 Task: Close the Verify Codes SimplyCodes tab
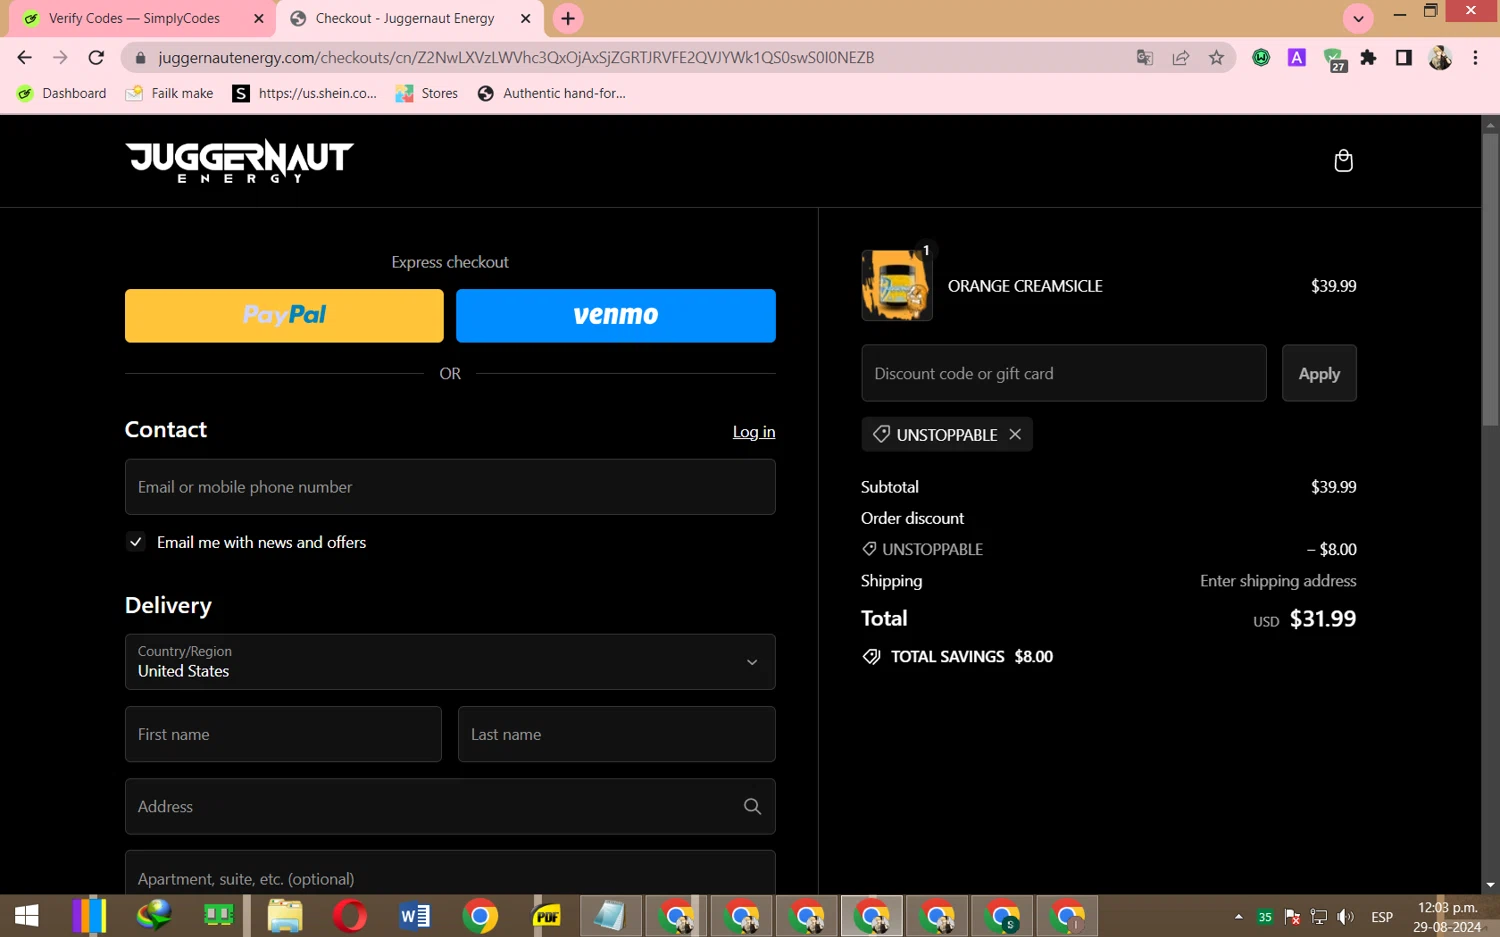point(258,18)
